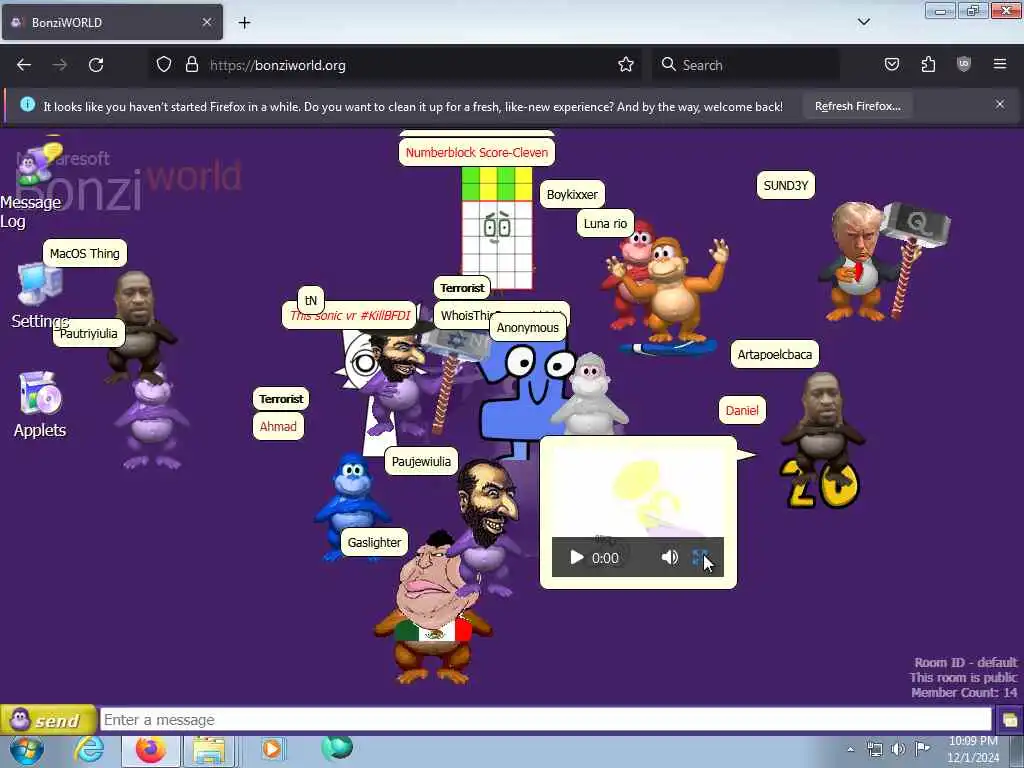Click the SUND3Y name tag
Viewport: 1024px width, 768px height.
pos(786,185)
